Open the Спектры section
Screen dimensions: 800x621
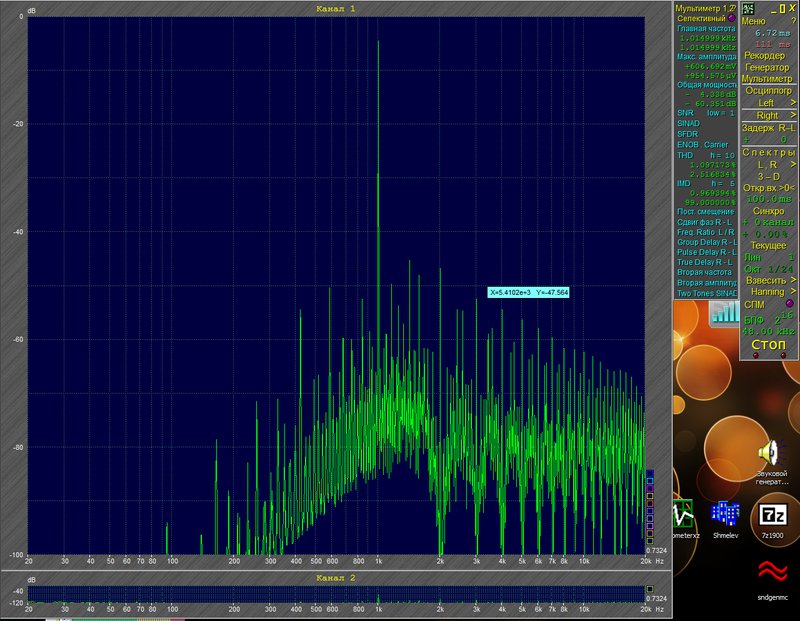(768, 152)
